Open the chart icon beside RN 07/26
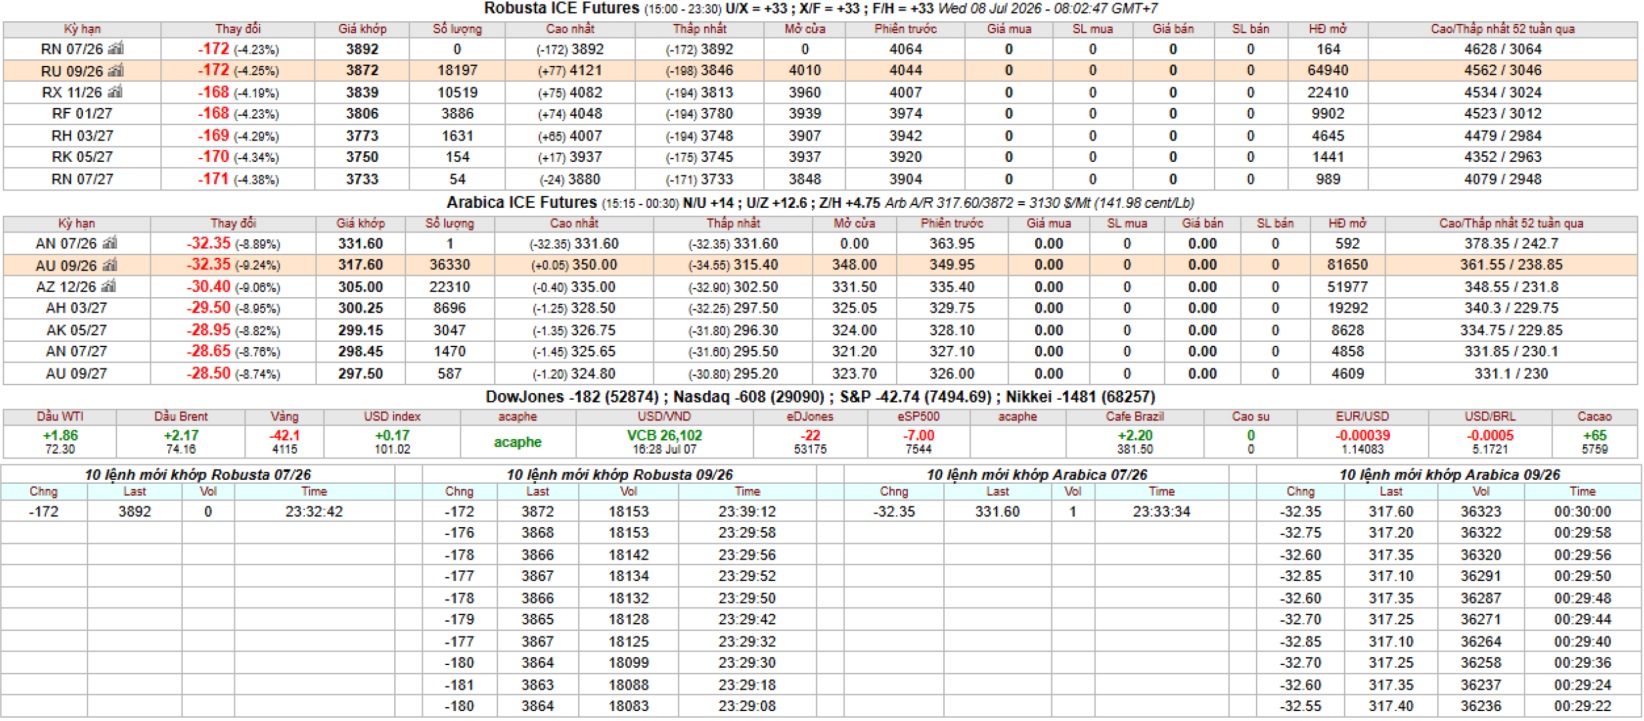1644x721 pixels. coord(115,48)
